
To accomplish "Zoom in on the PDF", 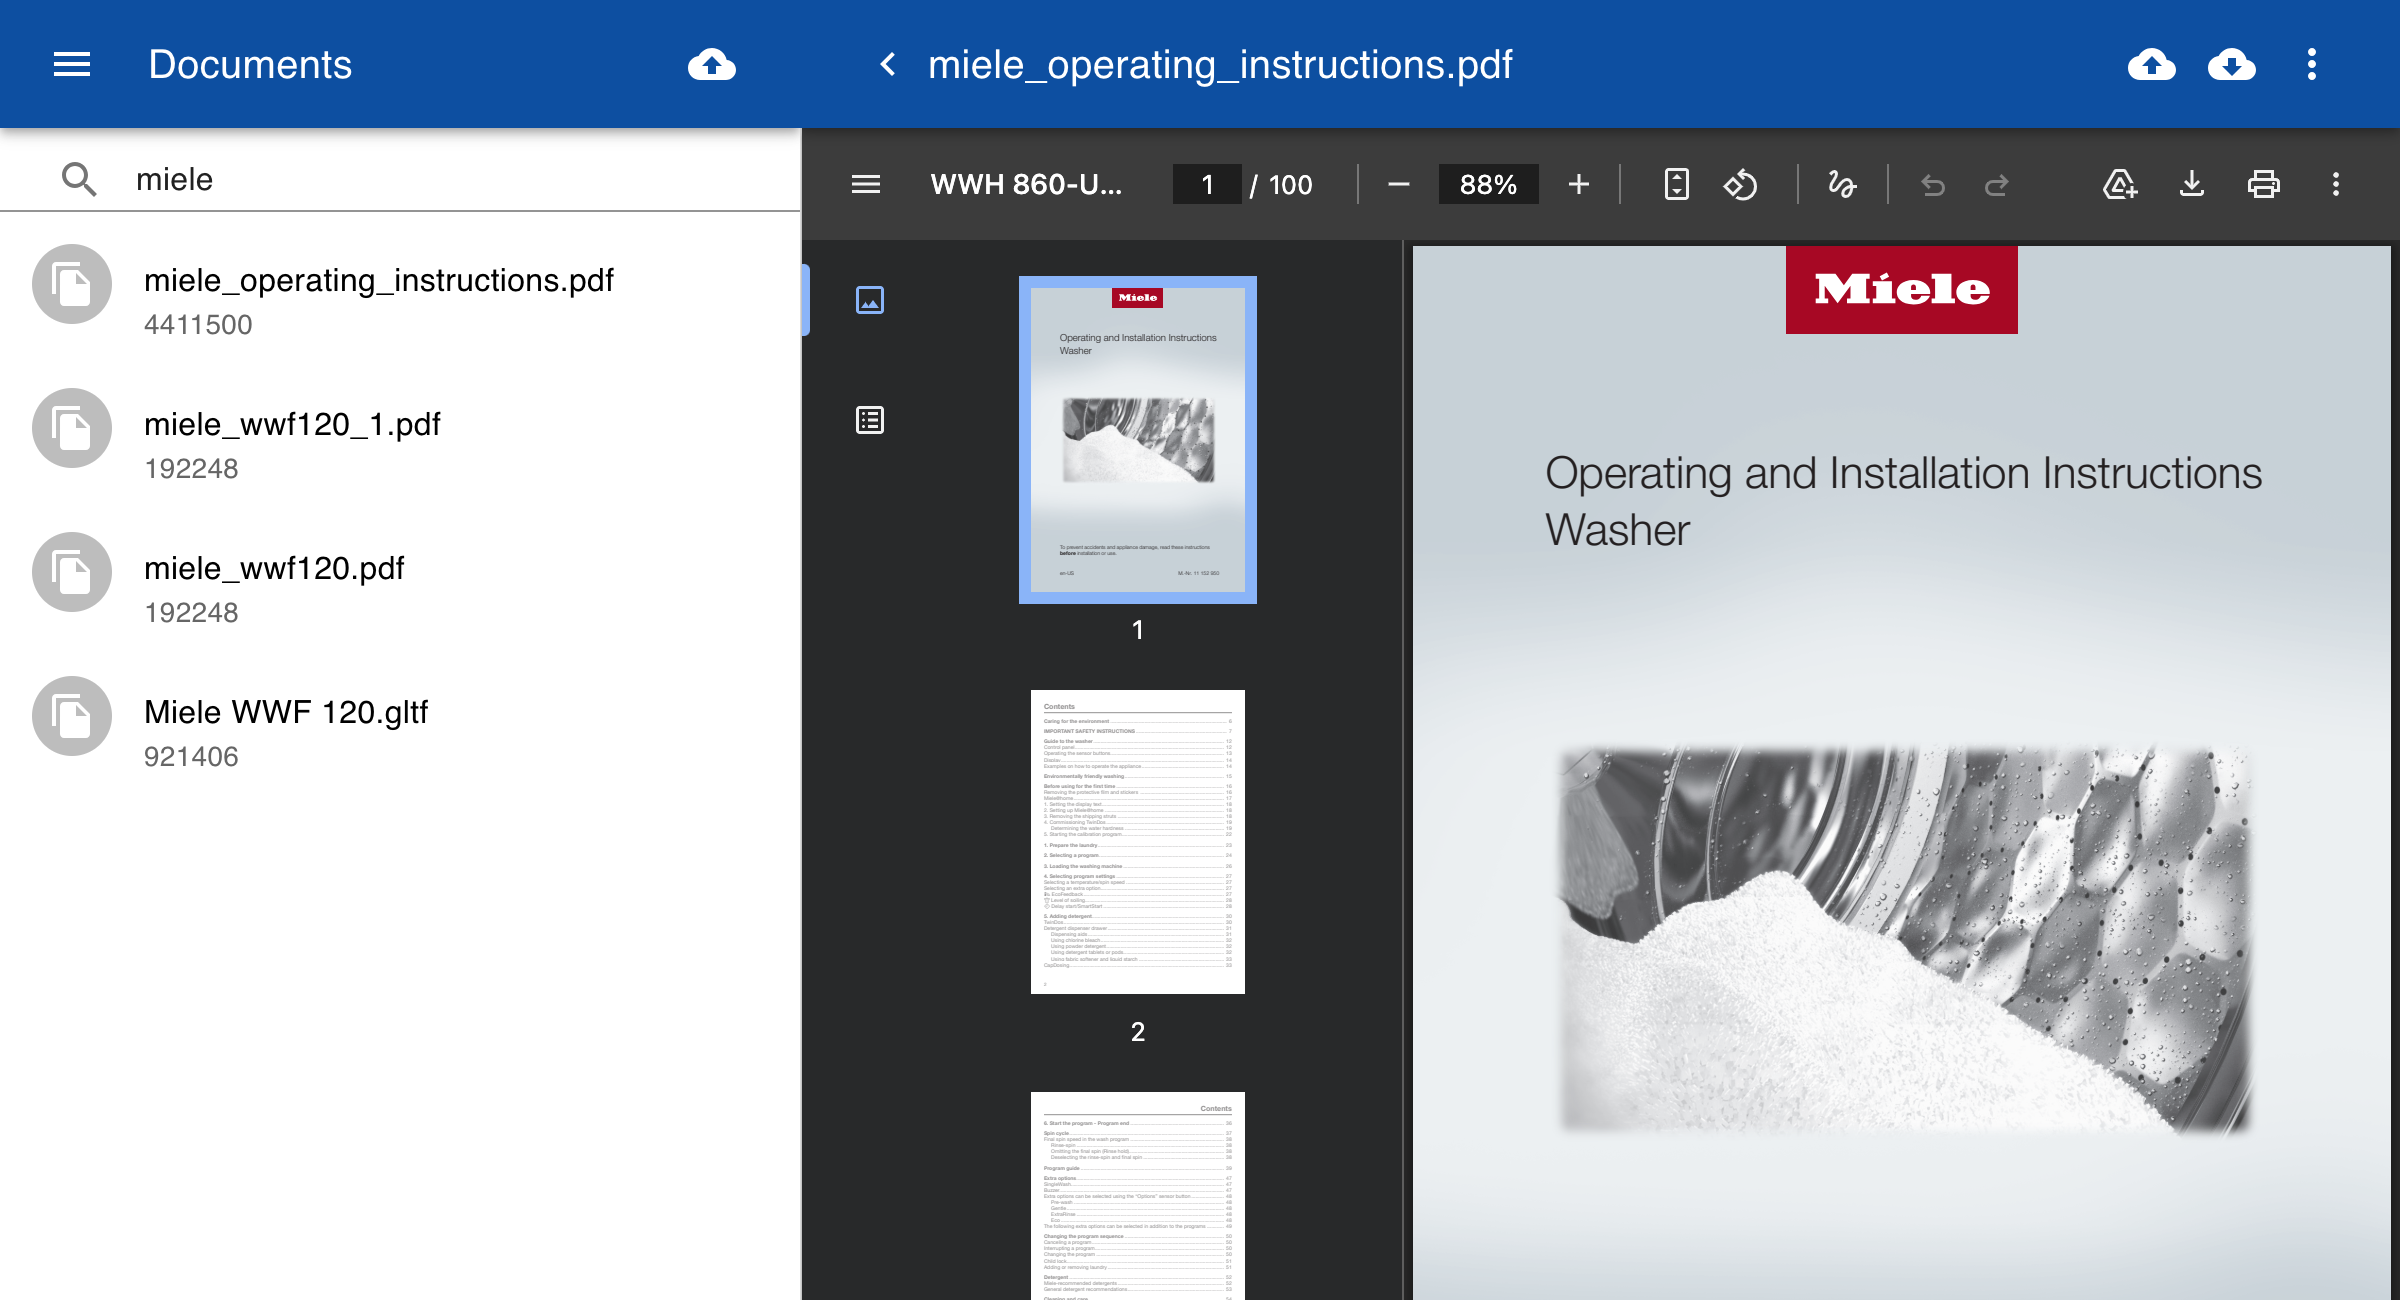I will click(x=1579, y=184).
